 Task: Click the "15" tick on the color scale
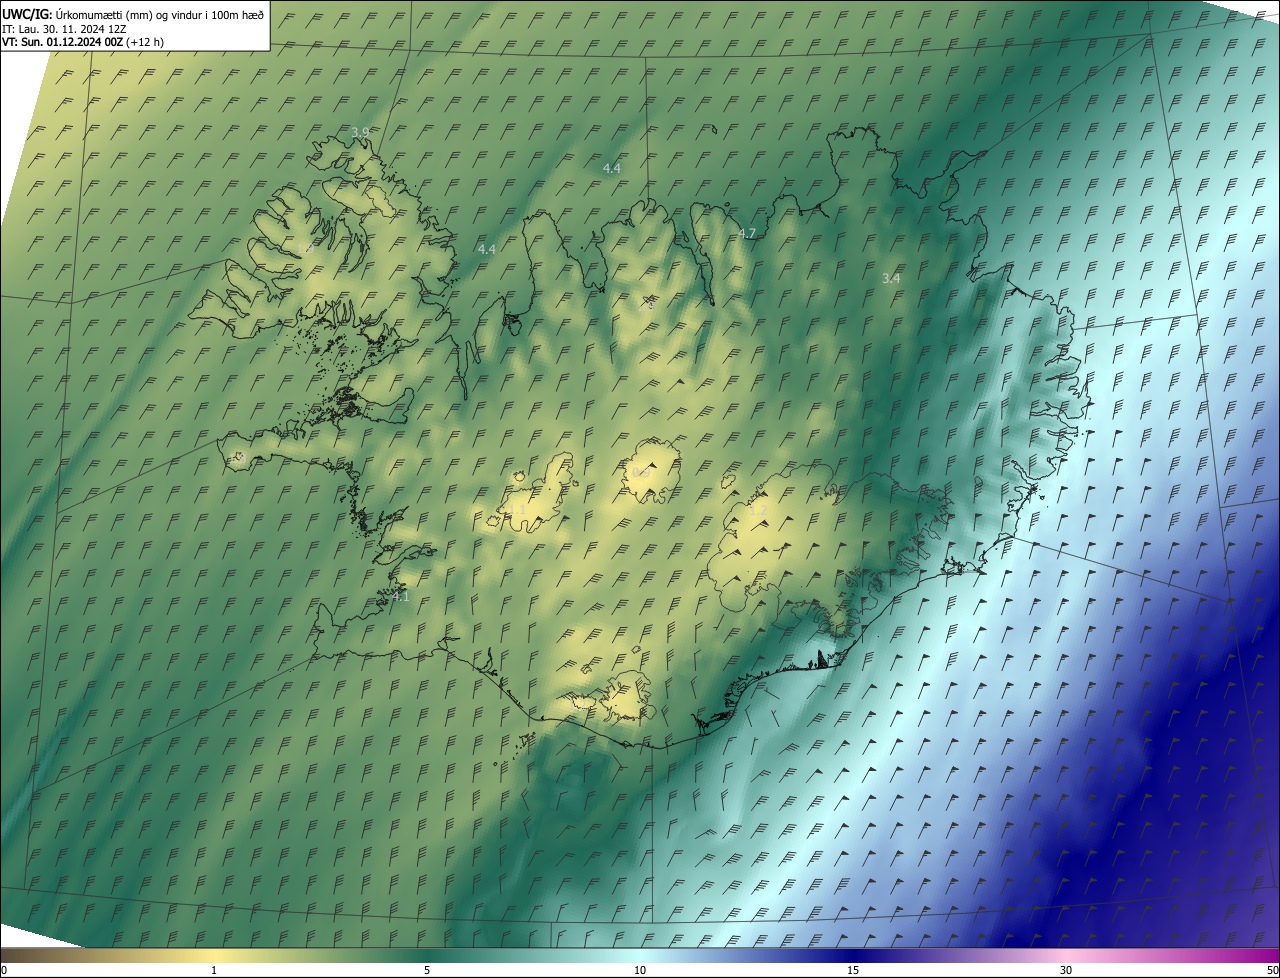pos(853,970)
